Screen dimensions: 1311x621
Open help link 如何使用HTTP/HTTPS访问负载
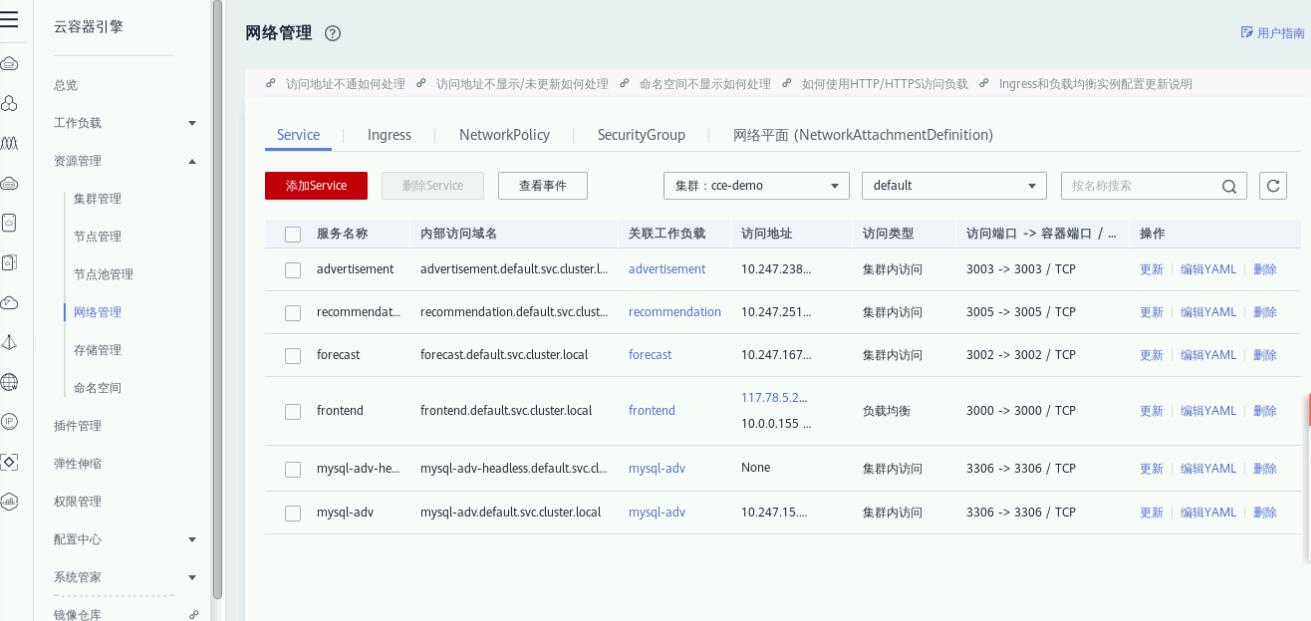[885, 84]
